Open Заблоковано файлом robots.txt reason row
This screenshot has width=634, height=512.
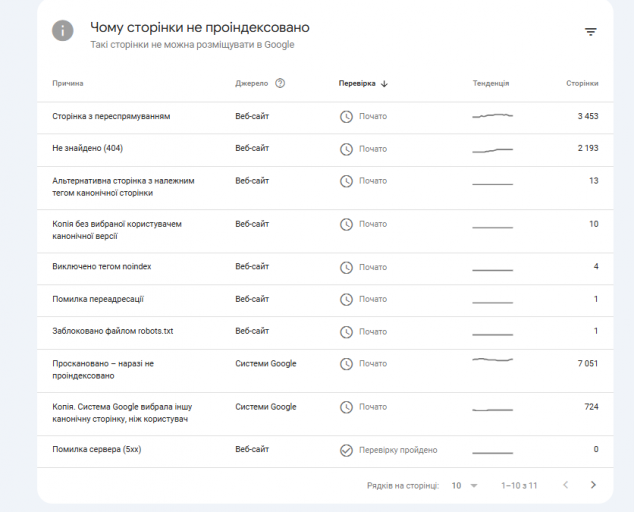(325, 333)
